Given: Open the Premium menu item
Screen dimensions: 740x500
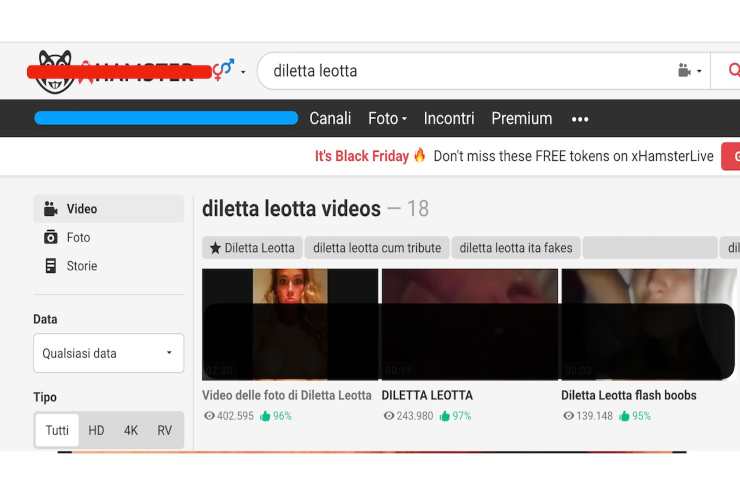Looking at the screenshot, I should pyautogui.click(x=521, y=119).
